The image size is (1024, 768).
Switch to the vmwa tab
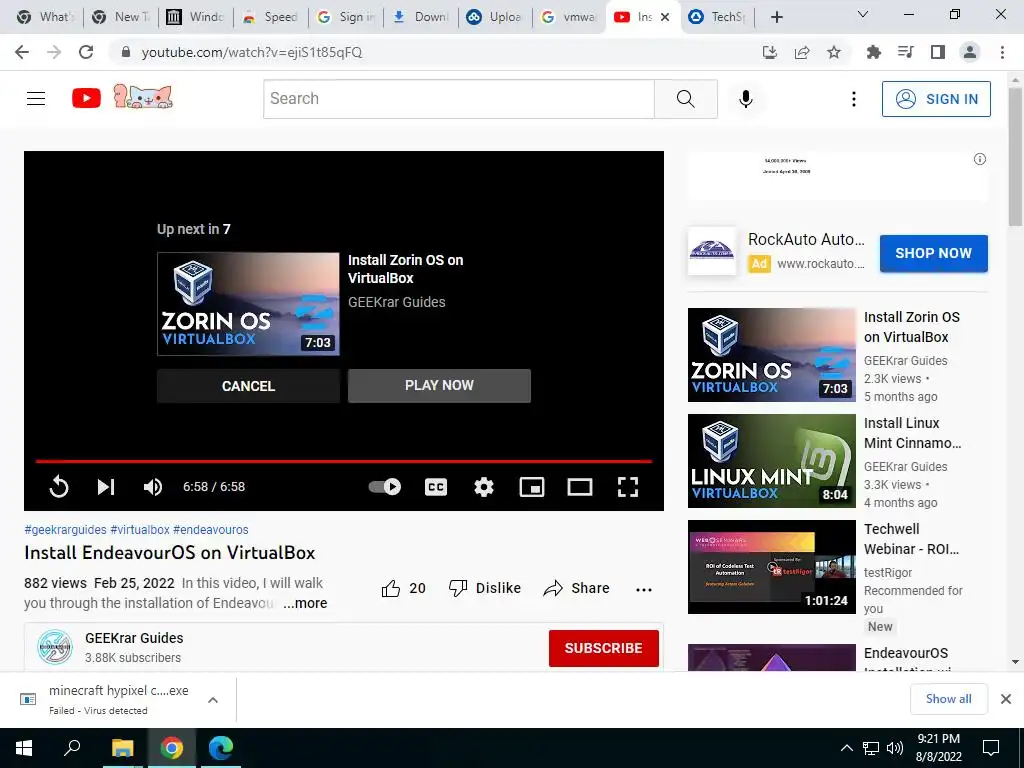click(569, 17)
